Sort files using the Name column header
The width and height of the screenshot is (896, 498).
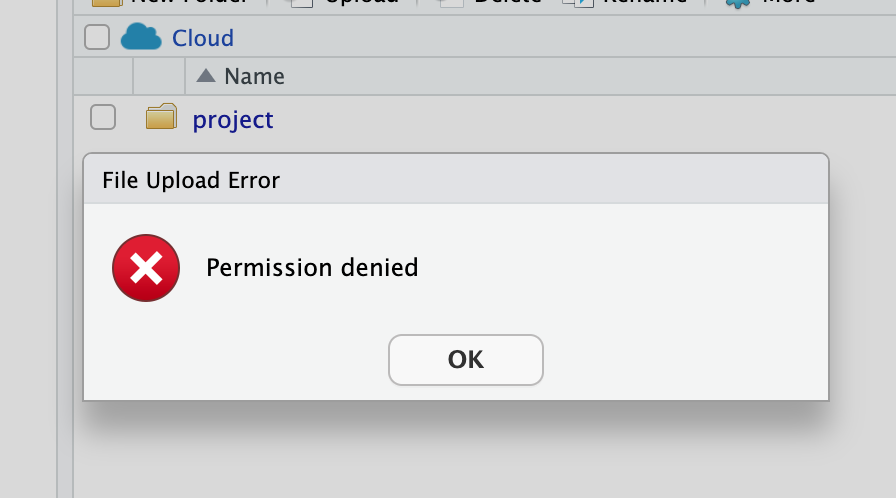tap(254, 76)
